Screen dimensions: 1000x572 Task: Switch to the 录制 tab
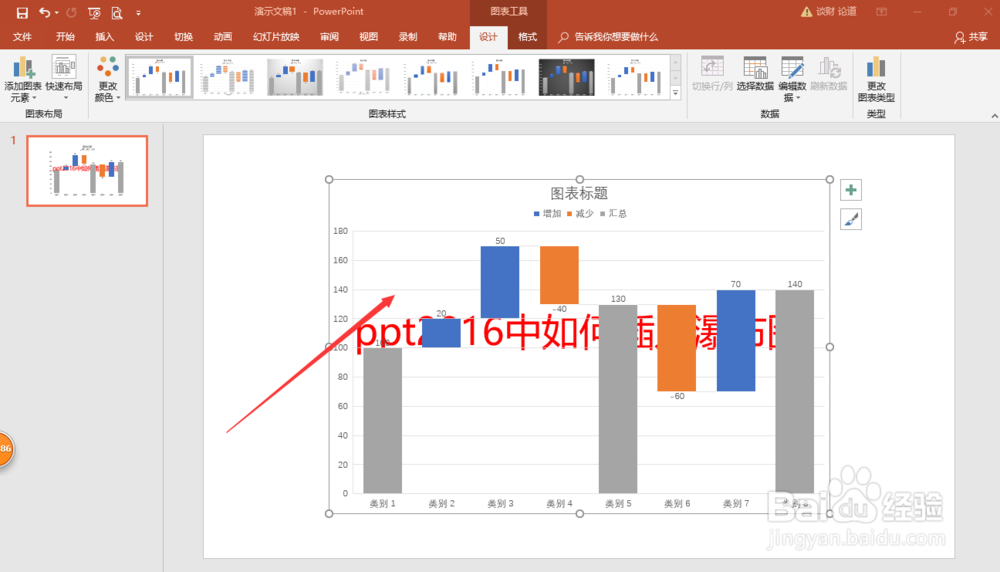point(408,37)
